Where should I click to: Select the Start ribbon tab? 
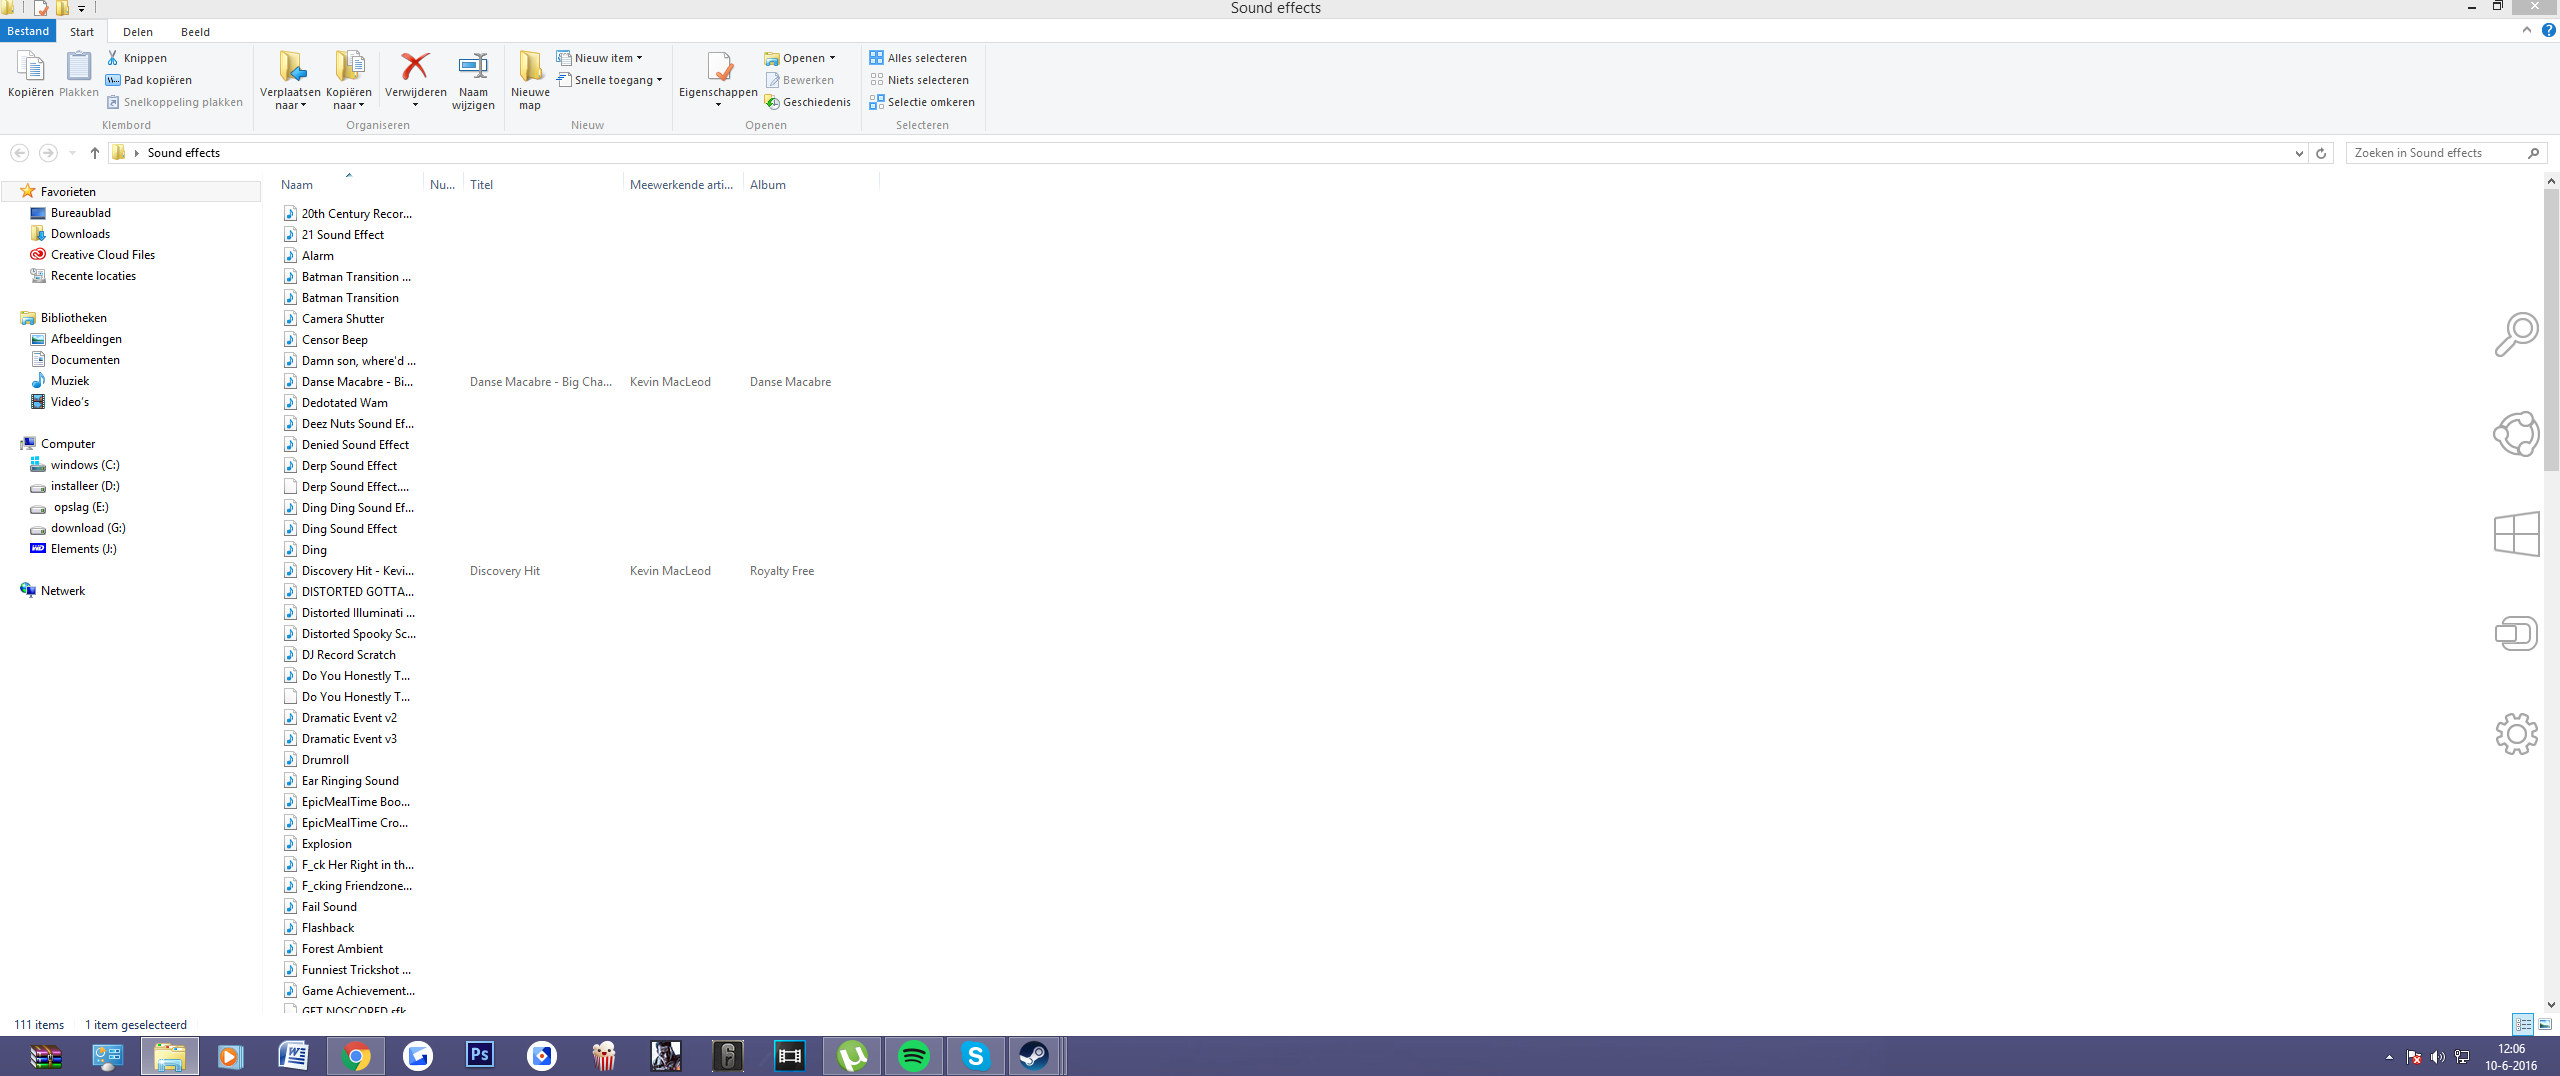82,32
